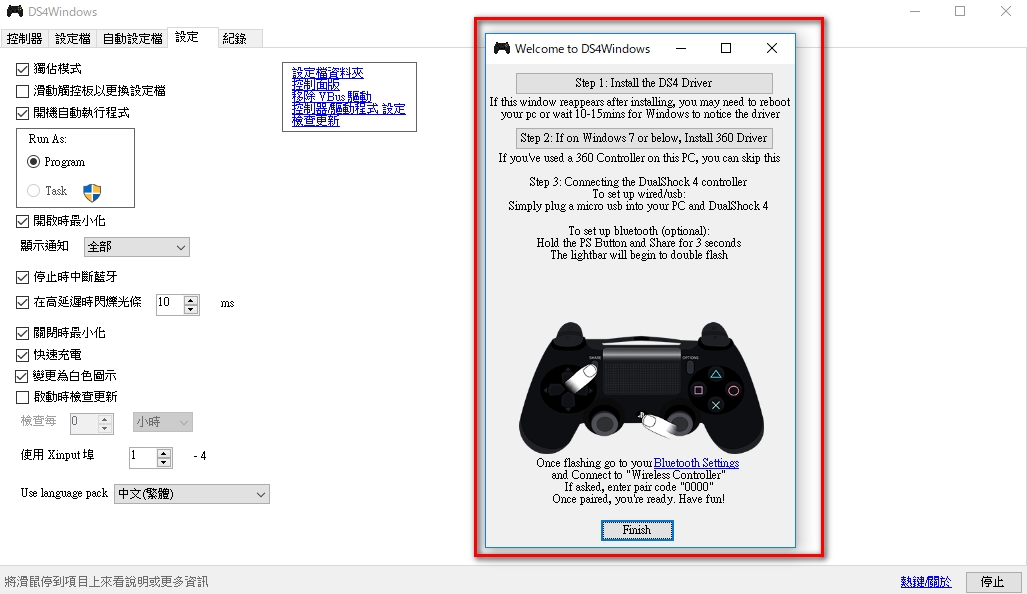Viewport: 1027px width, 594px height.
Task: Click the Xinput port number input field
Action: point(142,456)
